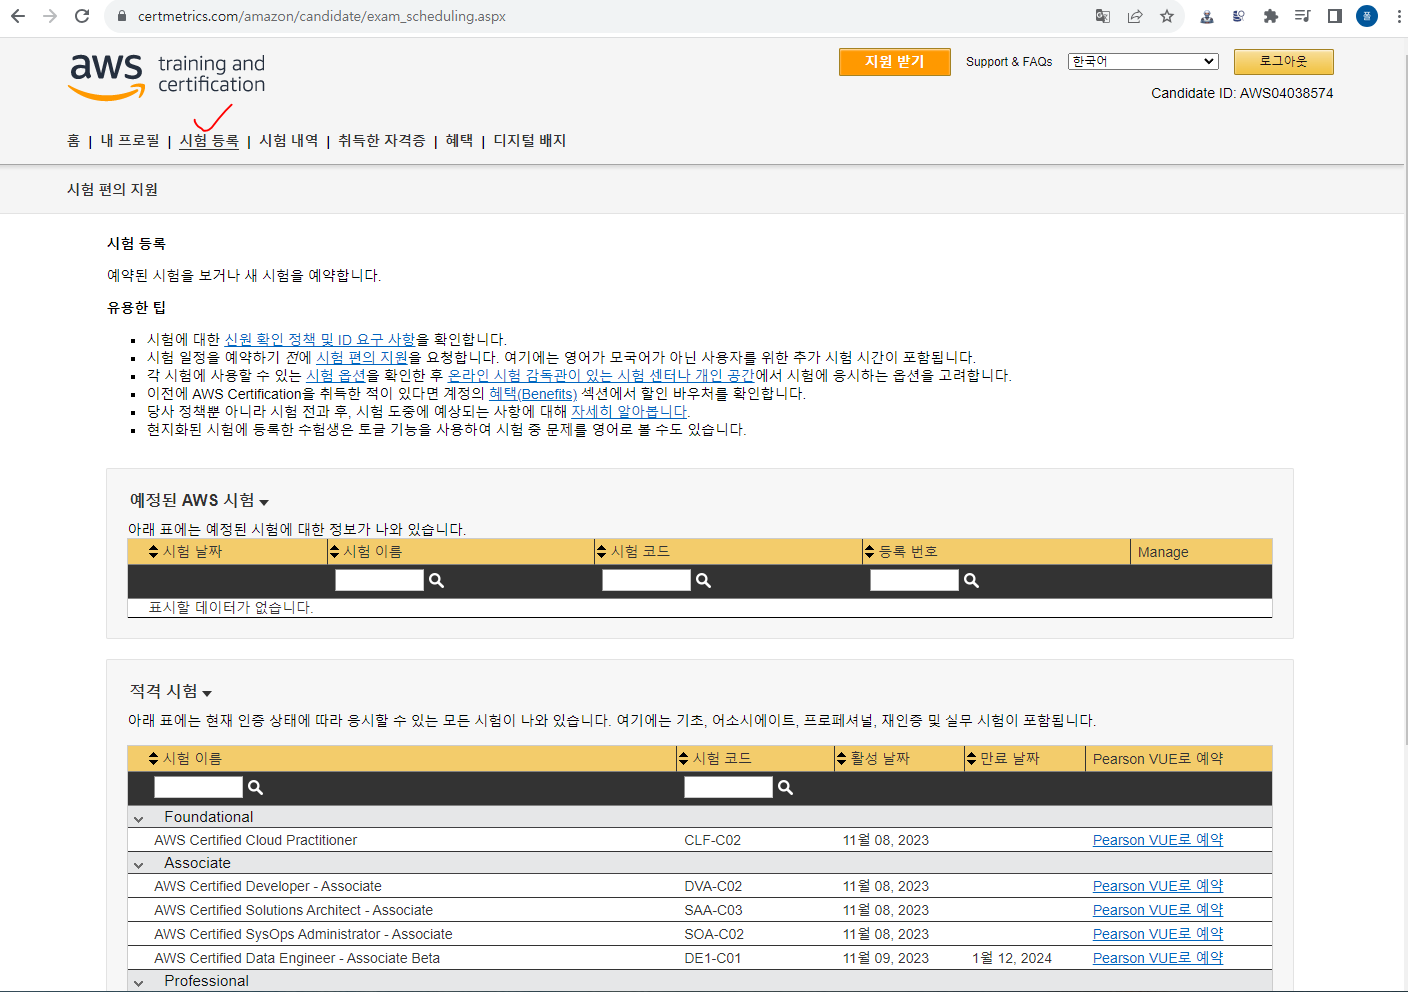
Task: Open the 시험 편의 지원 sub-menu
Action: [x=112, y=190]
